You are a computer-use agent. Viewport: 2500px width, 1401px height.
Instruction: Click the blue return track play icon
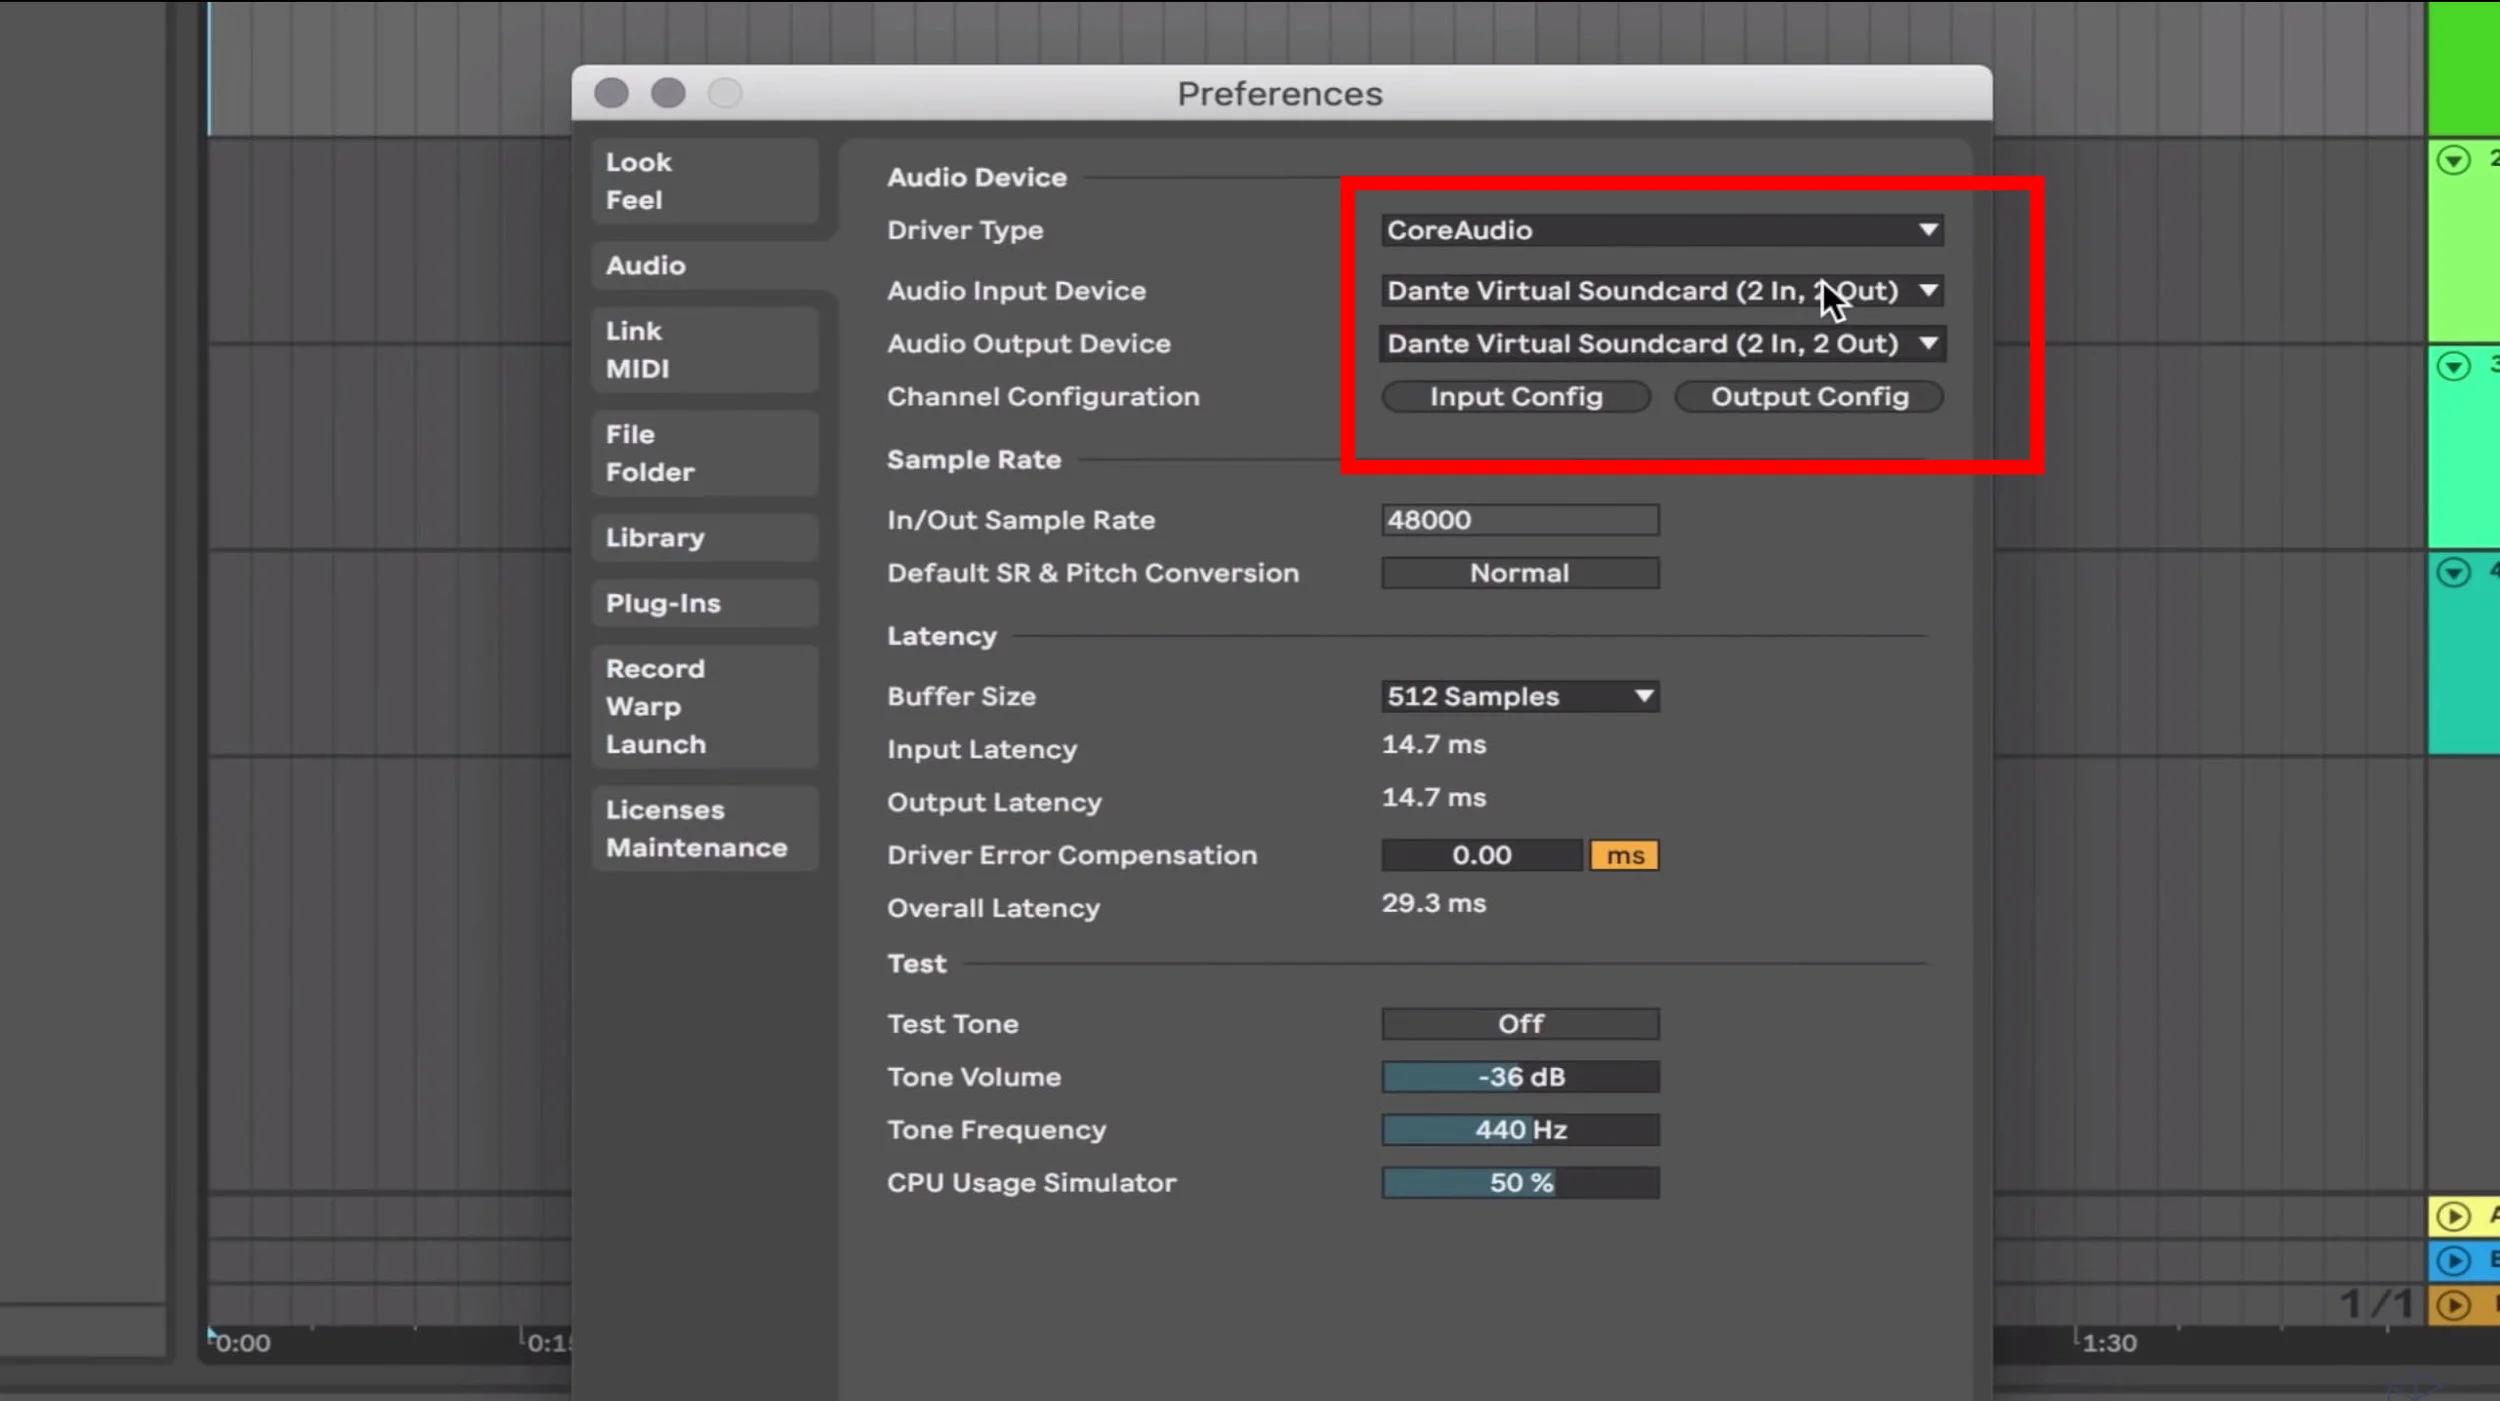pos(2453,1261)
